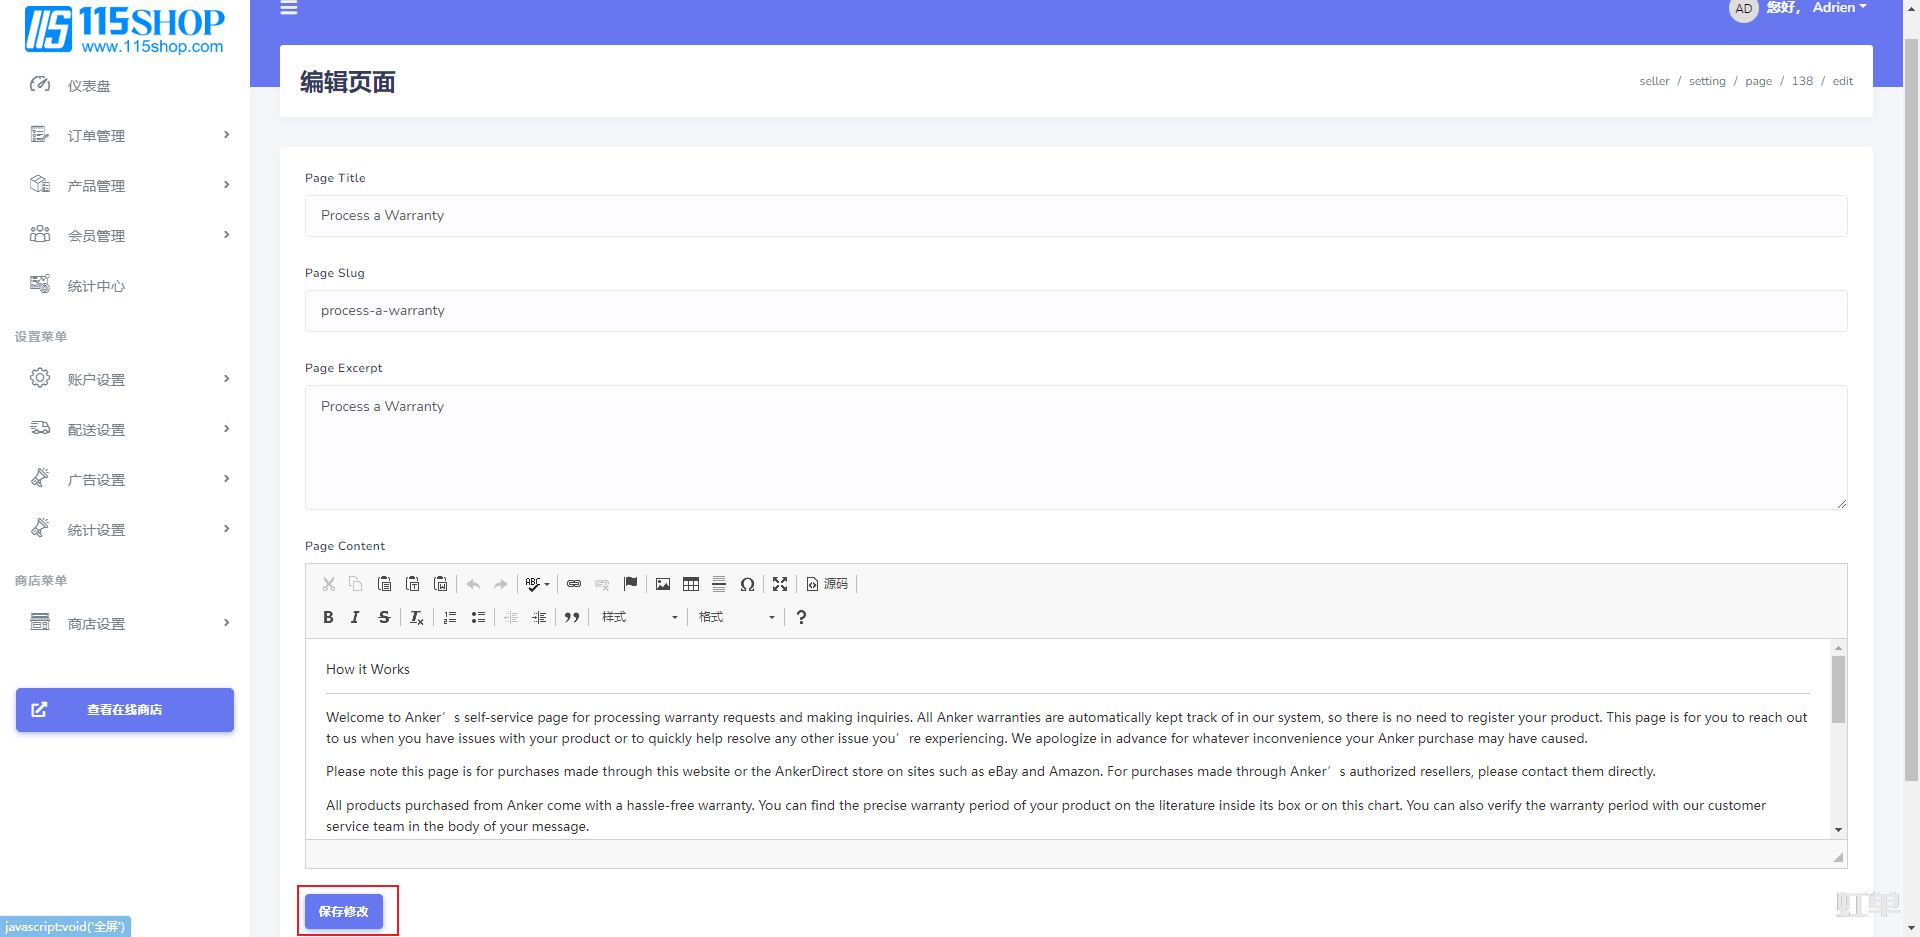Toggle italic formatting
1920x937 pixels.
coord(356,617)
